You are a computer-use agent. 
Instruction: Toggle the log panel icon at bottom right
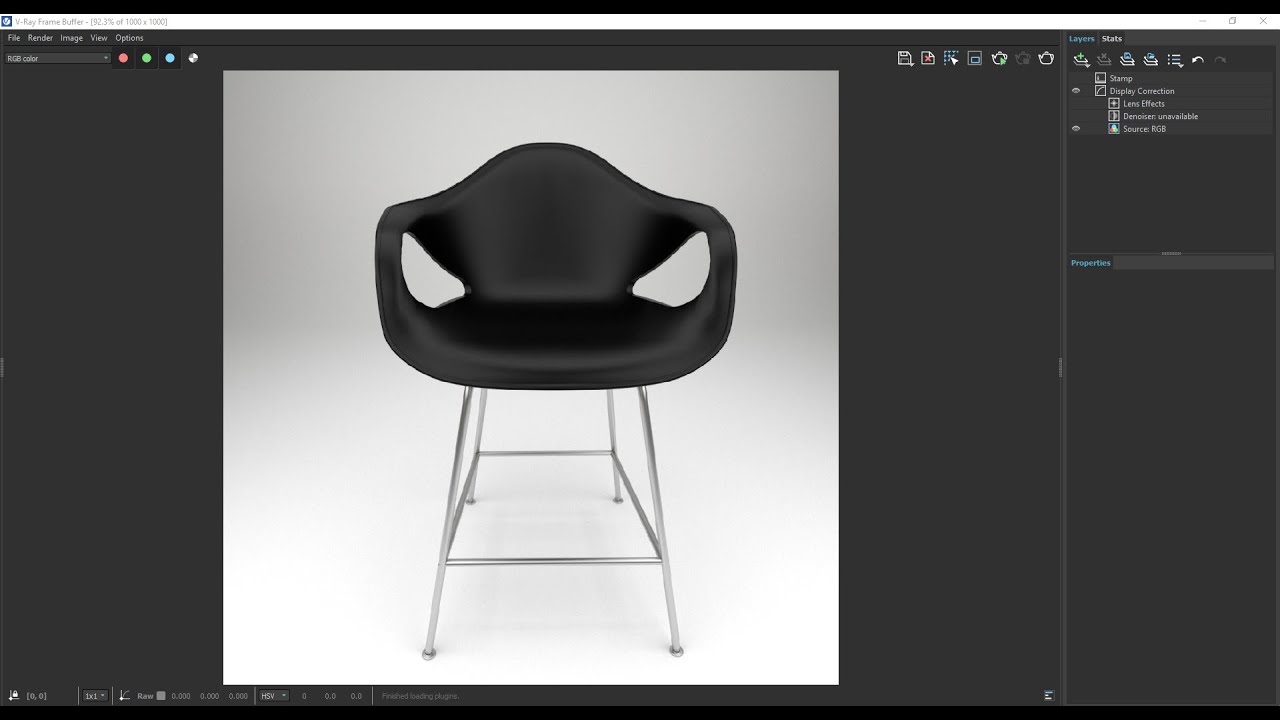1048,695
